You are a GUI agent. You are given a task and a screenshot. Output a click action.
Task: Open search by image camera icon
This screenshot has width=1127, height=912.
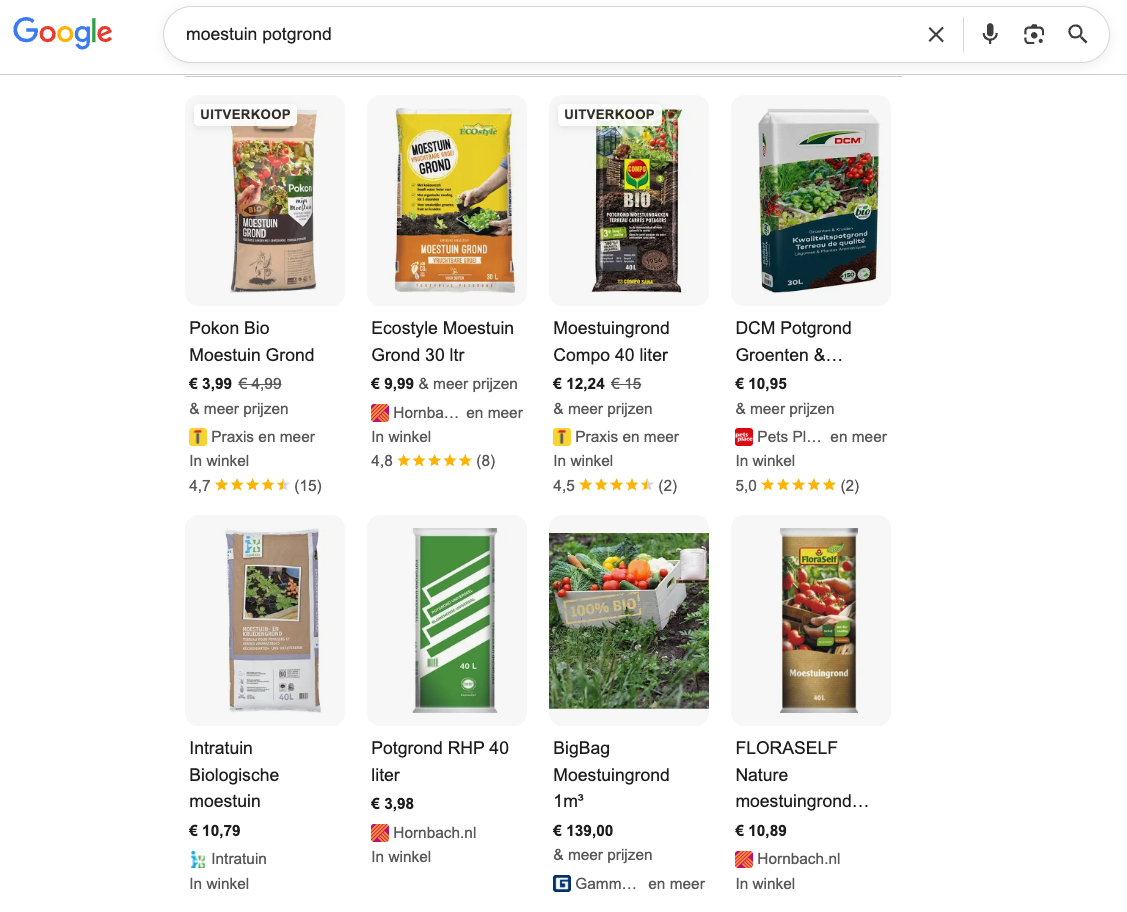(1034, 35)
